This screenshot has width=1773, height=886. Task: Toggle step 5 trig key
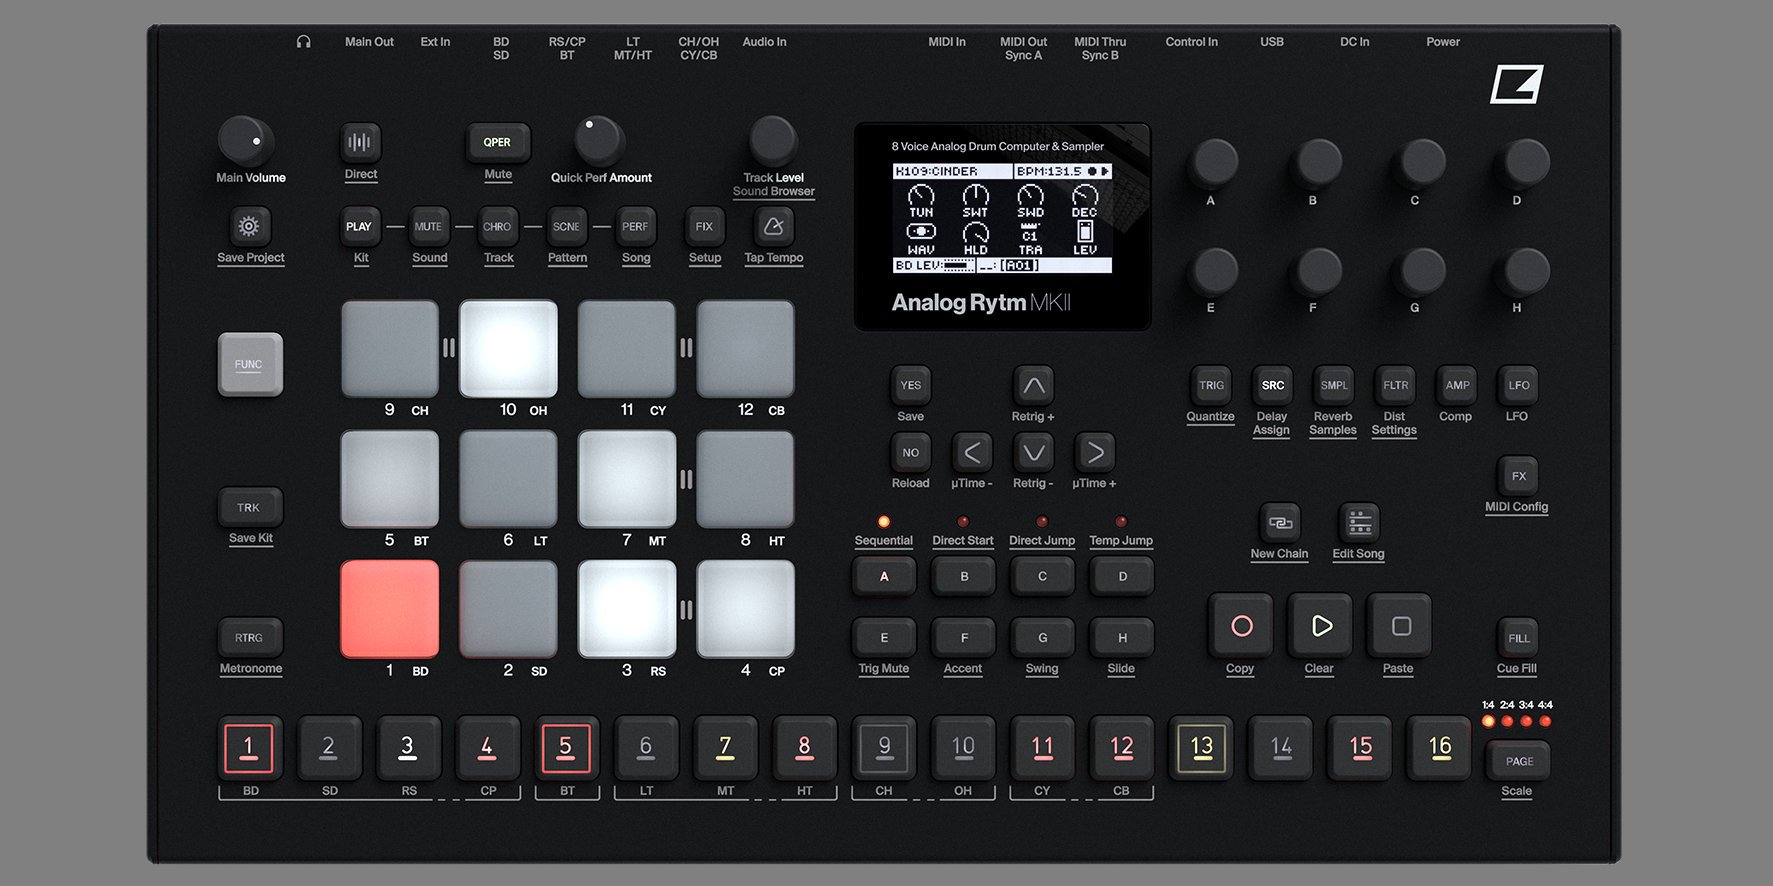[566, 748]
